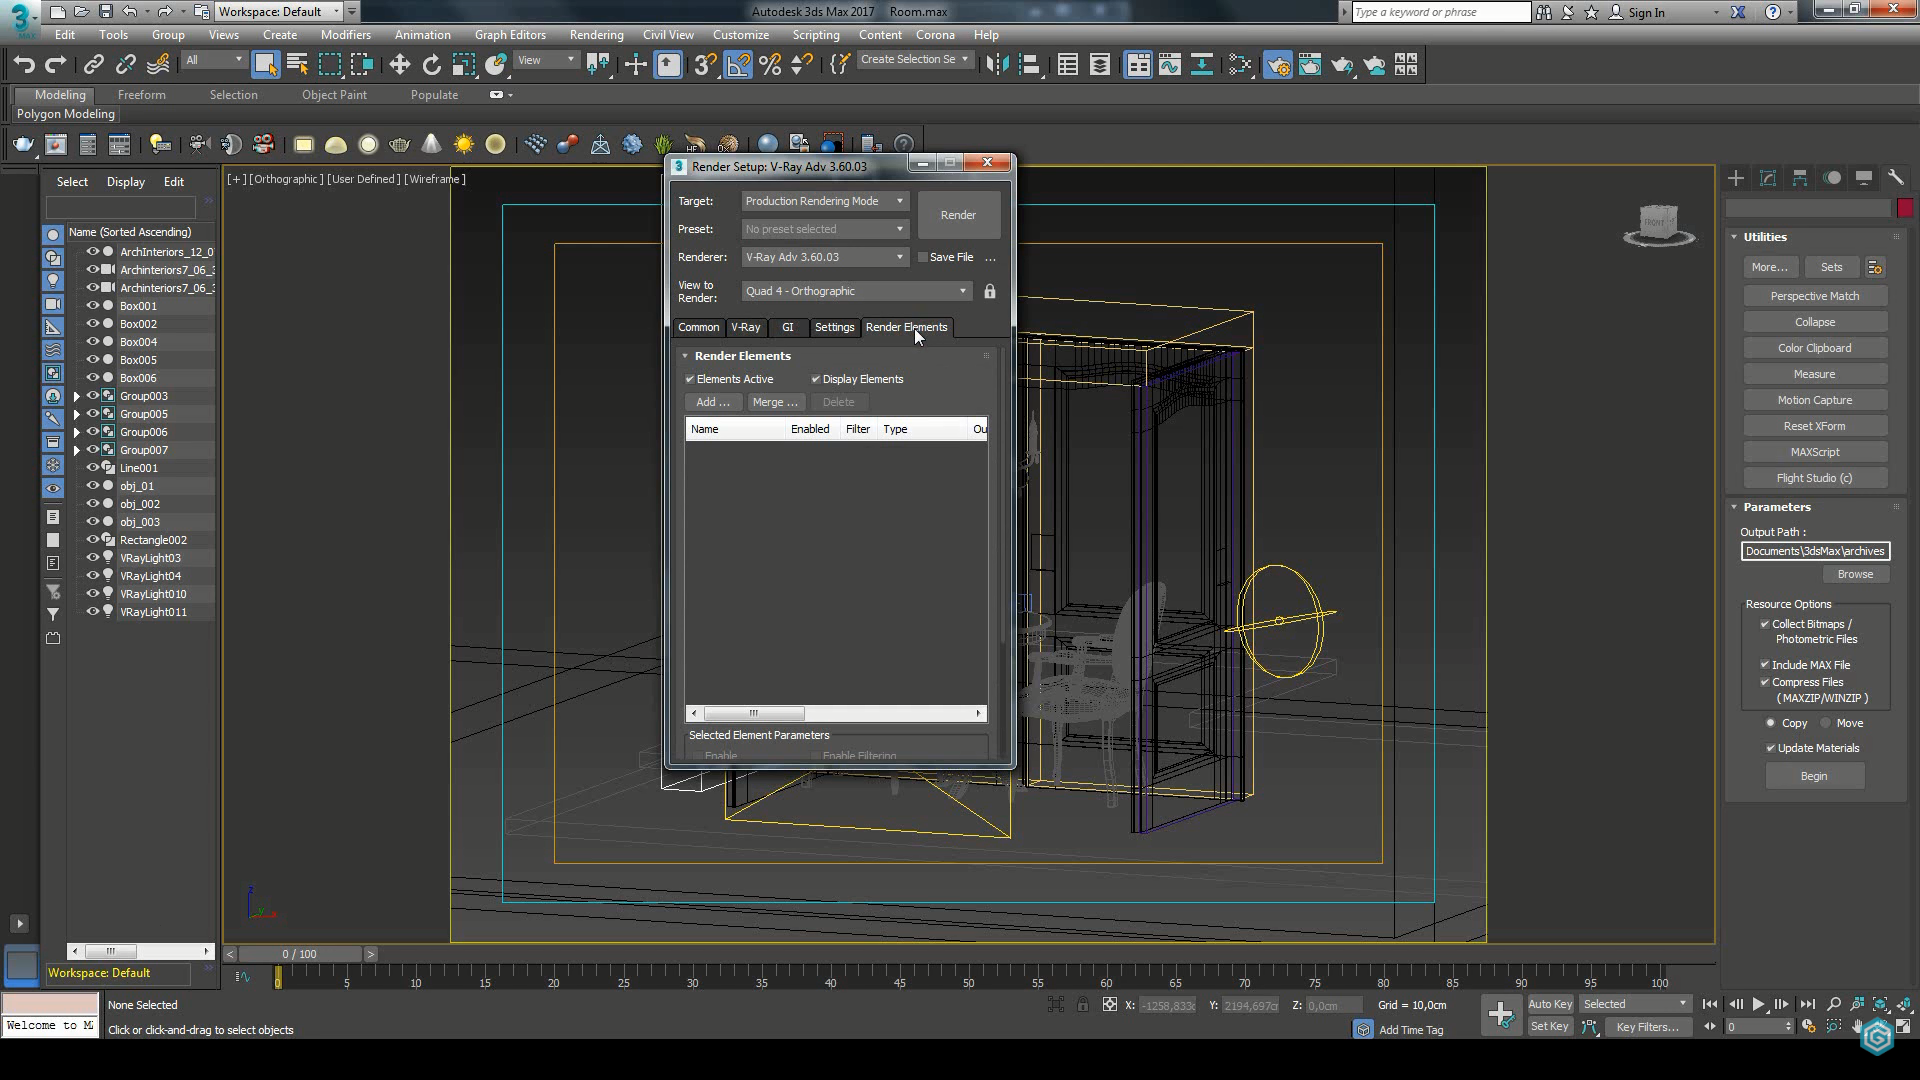The image size is (1920, 1080).
Task: Open Create Selection Set dropdown
Action: pyautogui.click(x=914, y=60)
